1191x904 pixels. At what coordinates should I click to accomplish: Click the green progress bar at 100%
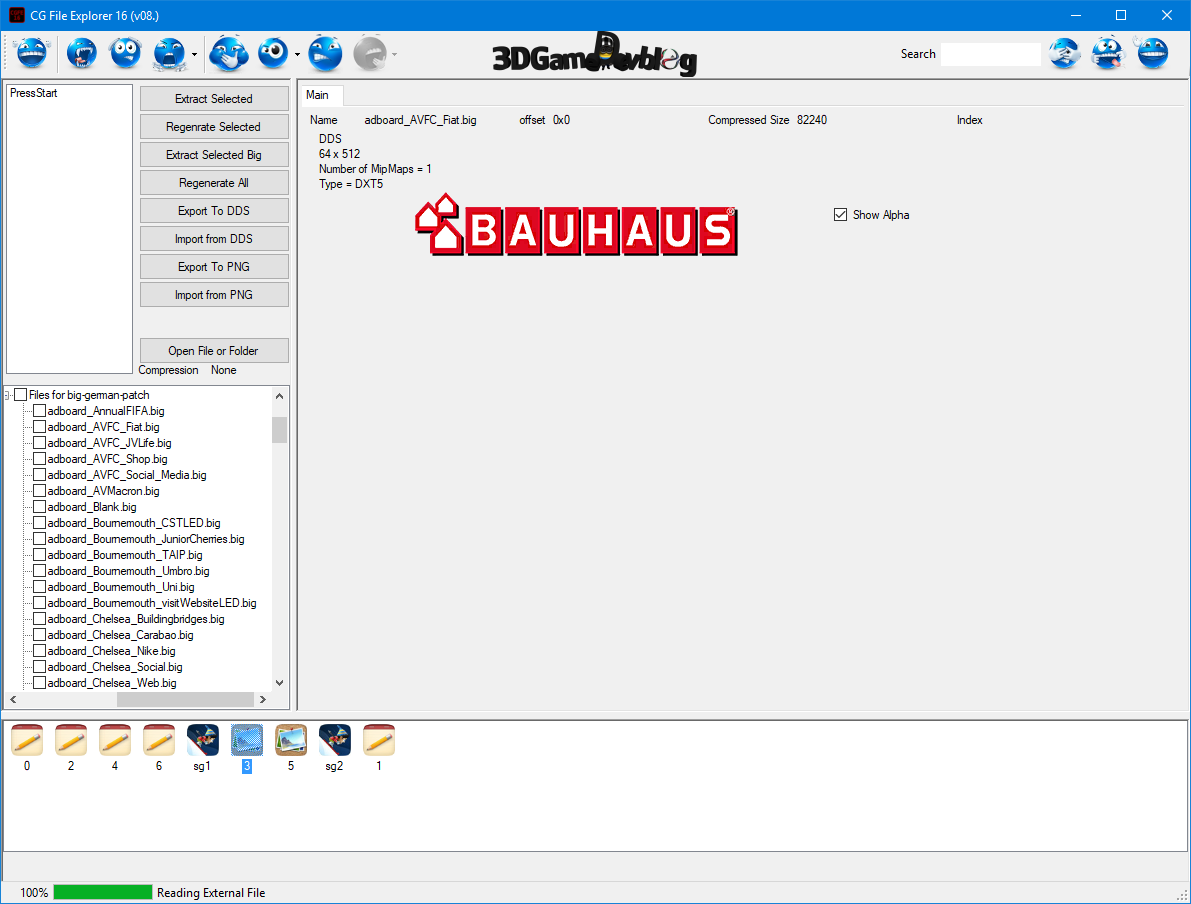point(103,892)
